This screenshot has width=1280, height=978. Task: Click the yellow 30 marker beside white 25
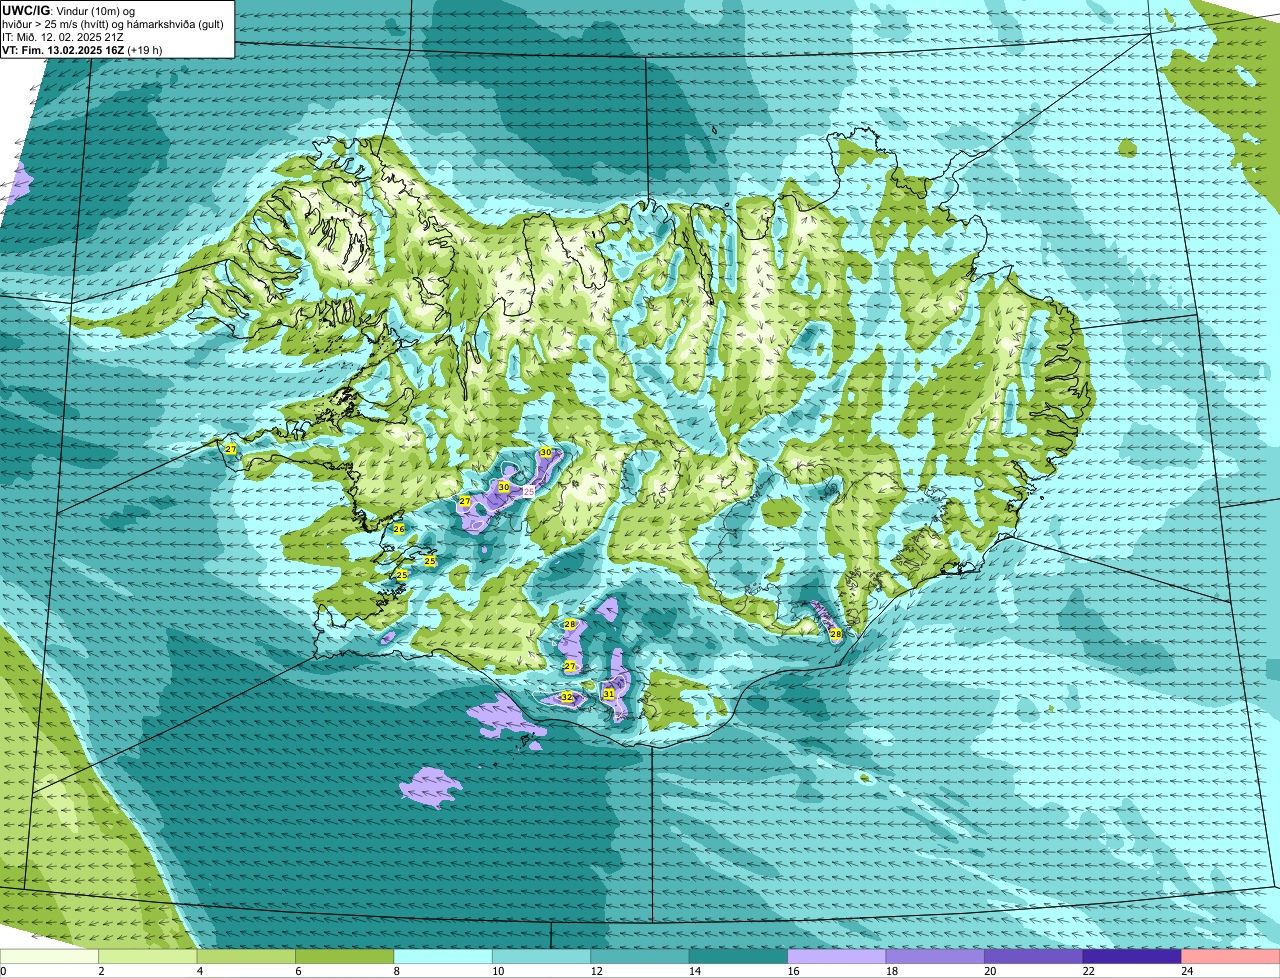click(x=504, y=487)
